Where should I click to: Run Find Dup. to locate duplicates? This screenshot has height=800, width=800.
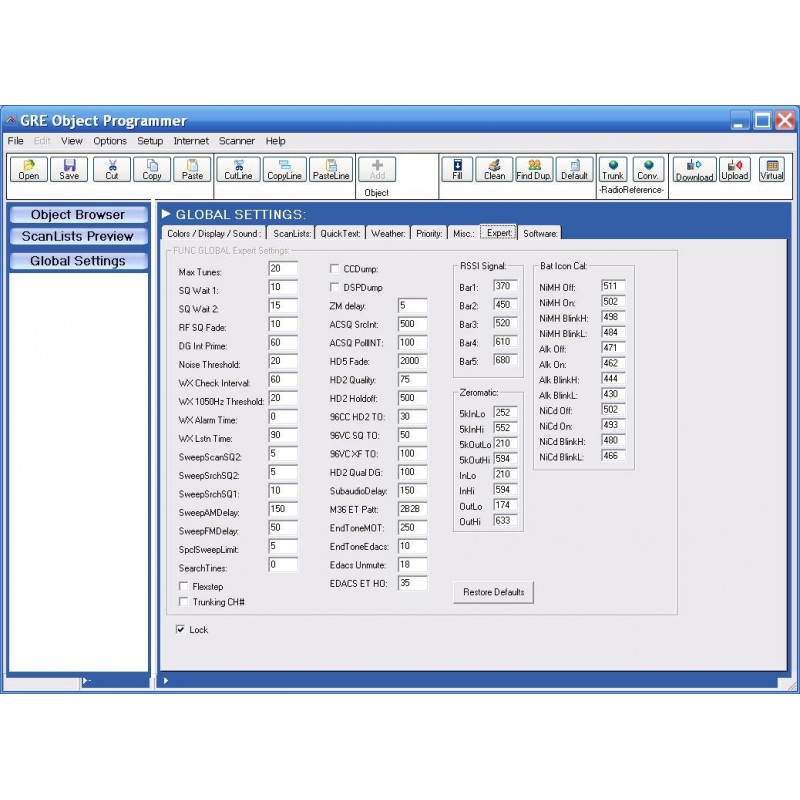pos(534,170)
